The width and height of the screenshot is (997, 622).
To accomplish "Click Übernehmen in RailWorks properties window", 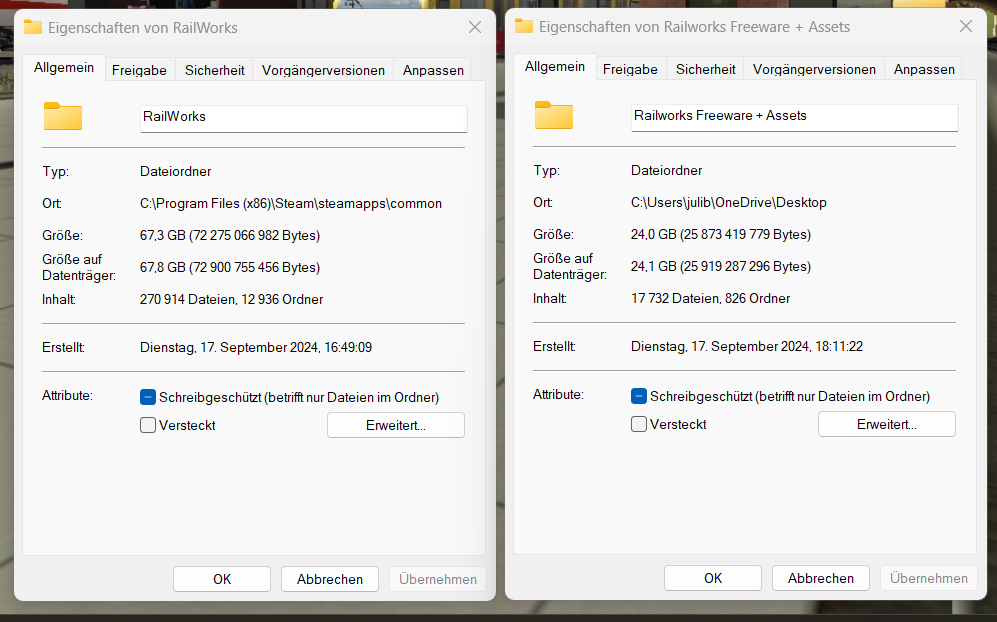I will click(x=438, y=579).
